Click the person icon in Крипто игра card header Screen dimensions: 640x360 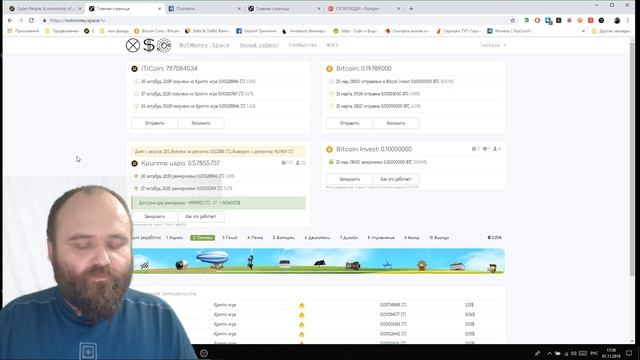click(x=298, y=163)
